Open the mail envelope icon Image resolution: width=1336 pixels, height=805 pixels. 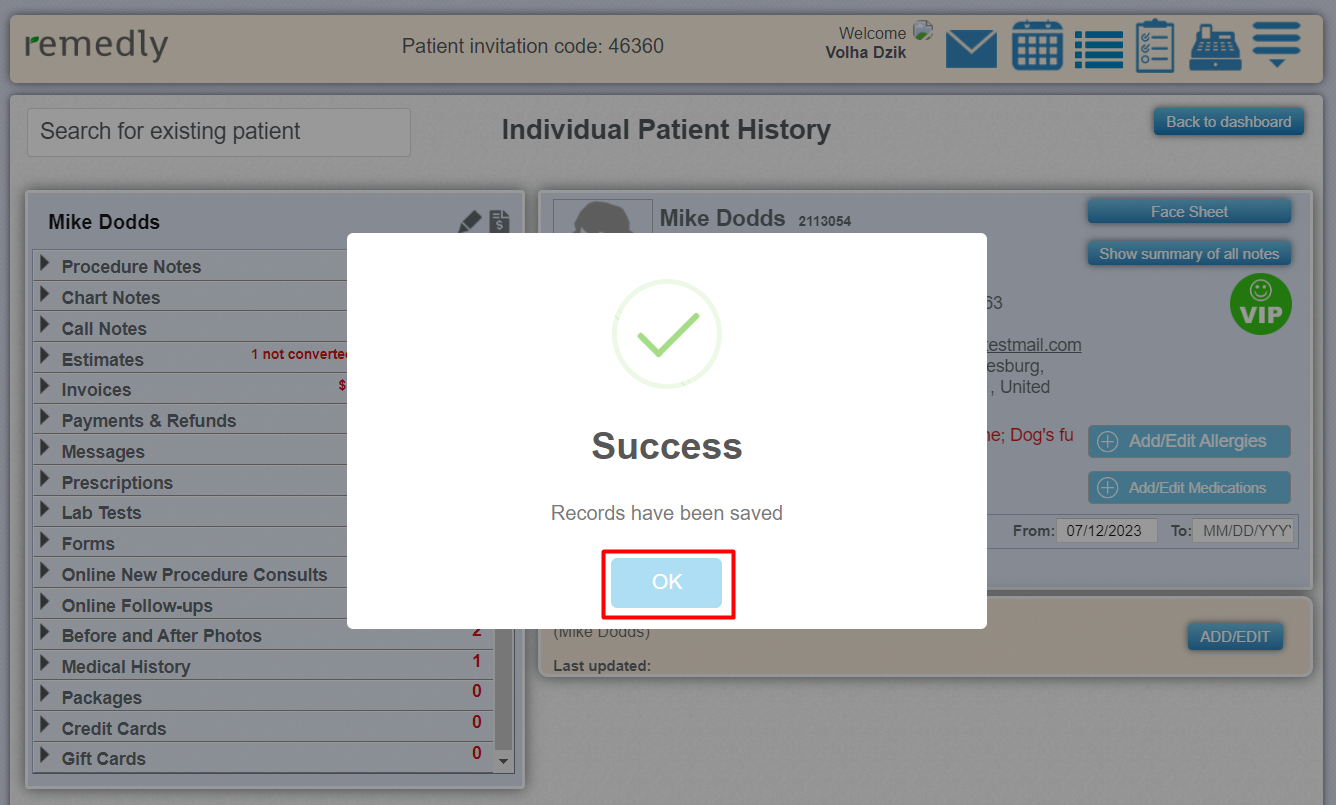pyautogui.click(x=971, y=48)
